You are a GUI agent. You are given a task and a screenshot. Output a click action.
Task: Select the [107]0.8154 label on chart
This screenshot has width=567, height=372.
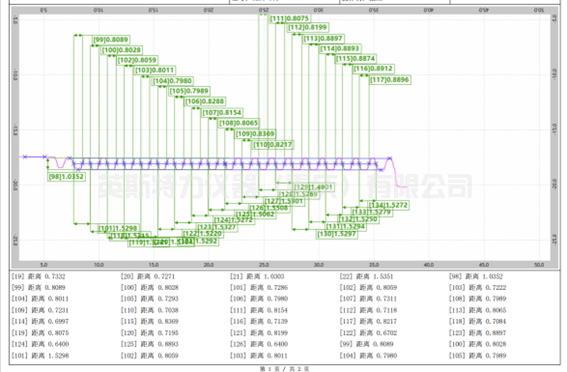tap(222, 113)
